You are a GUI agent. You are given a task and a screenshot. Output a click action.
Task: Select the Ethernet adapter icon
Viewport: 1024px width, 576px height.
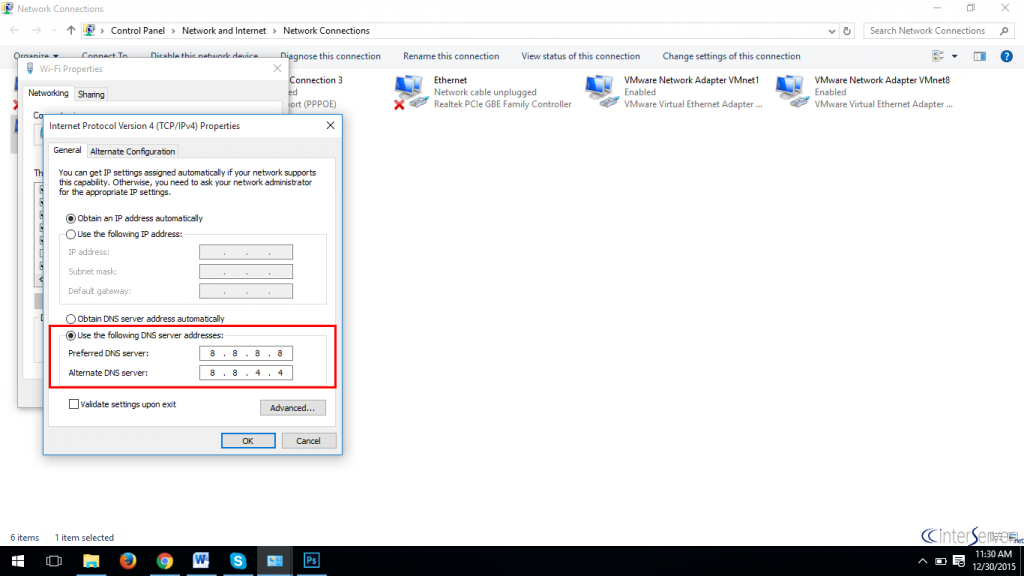point(411,91)
